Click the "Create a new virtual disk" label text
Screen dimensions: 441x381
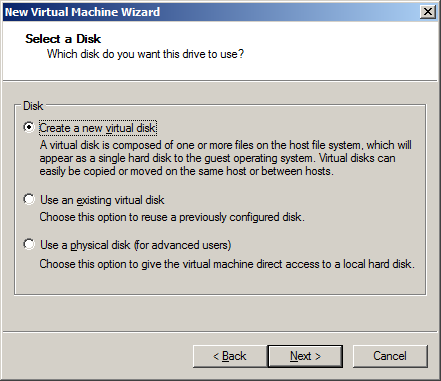coord(98,128)
